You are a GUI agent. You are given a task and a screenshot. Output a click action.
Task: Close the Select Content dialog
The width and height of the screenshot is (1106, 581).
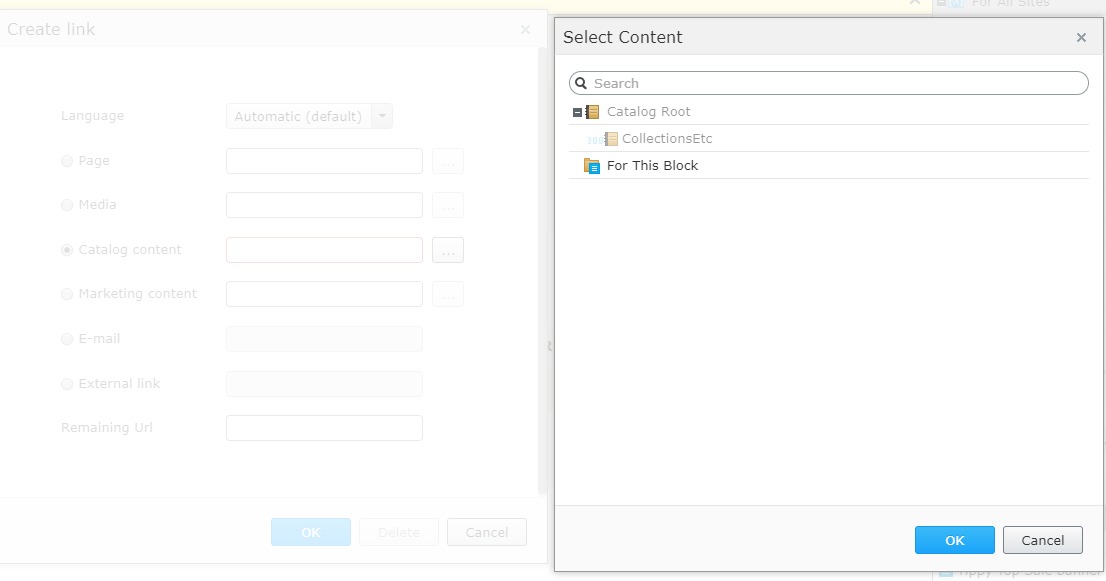click(x=1081, y=38)
